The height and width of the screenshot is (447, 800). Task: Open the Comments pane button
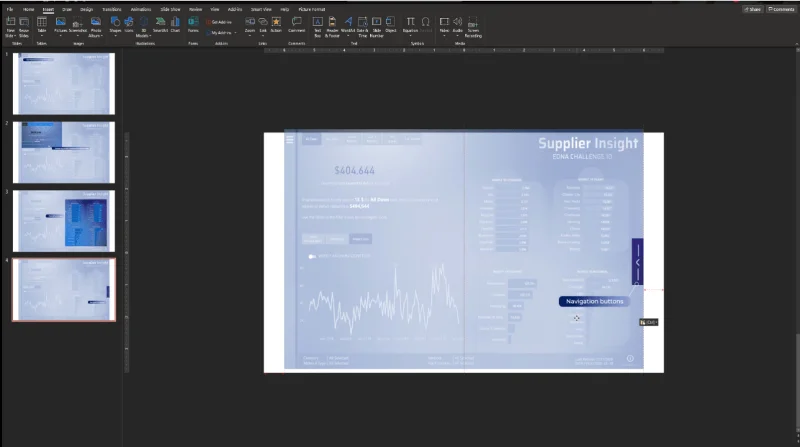point(781,9)
